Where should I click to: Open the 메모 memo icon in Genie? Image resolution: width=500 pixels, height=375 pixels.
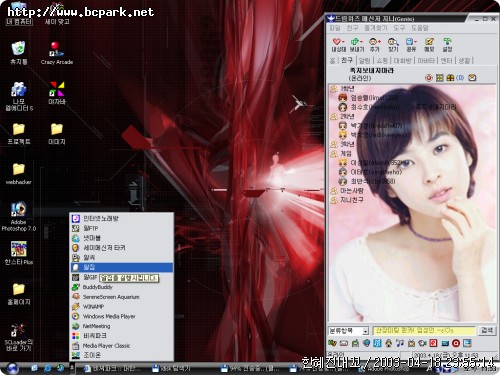click(429, 44)
